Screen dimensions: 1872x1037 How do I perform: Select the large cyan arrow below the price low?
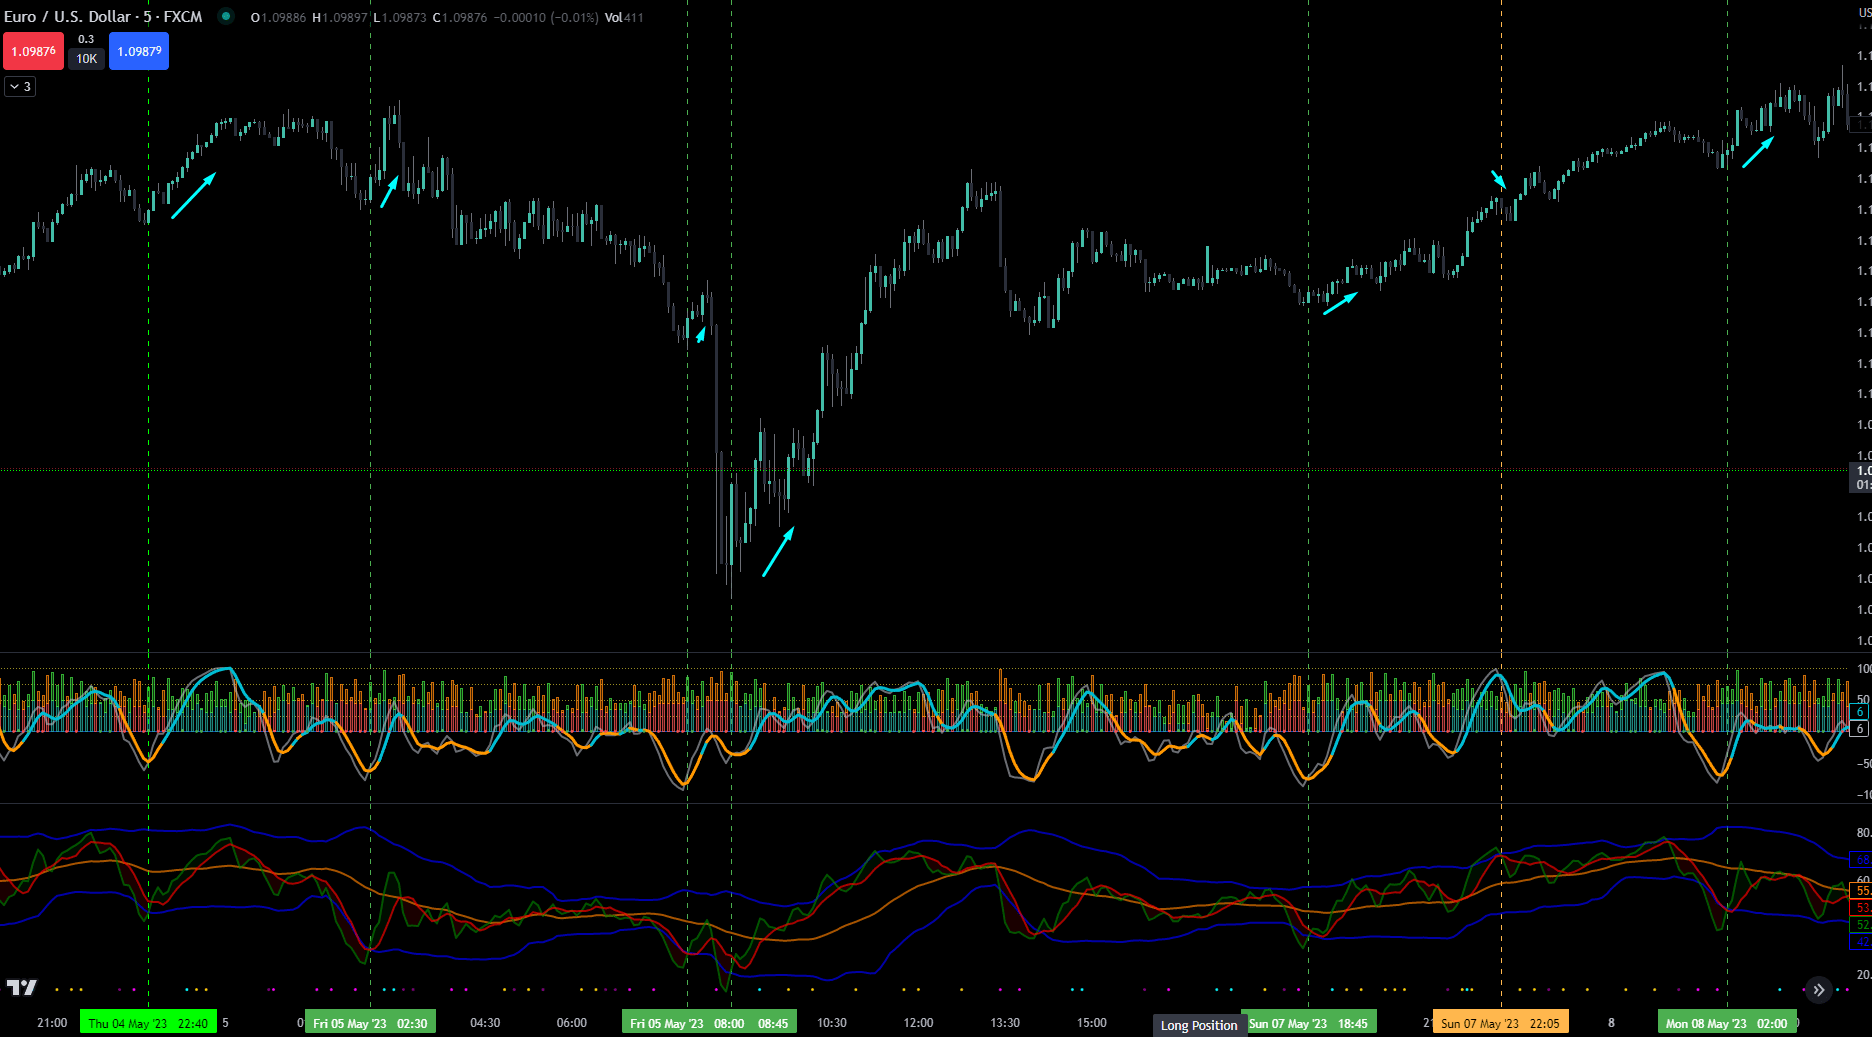point(778,551)
